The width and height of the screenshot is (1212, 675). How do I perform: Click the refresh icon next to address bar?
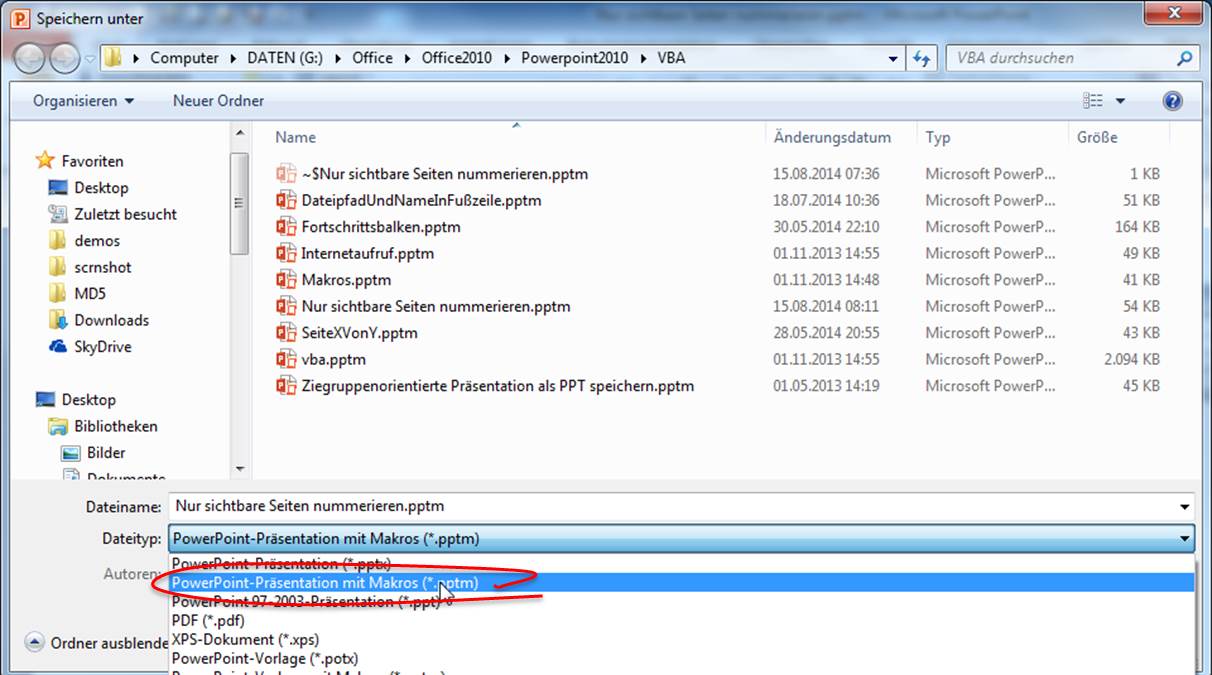pyautogui.click(x=922, y=58)
